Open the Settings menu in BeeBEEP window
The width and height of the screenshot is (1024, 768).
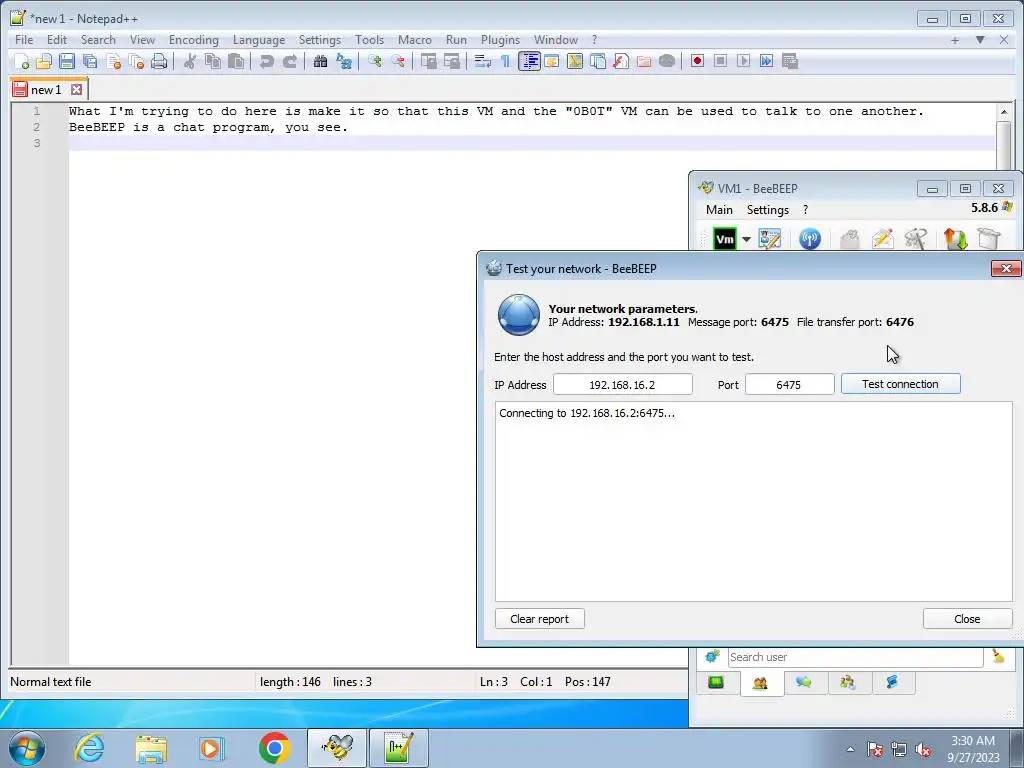tap(767, 210)
